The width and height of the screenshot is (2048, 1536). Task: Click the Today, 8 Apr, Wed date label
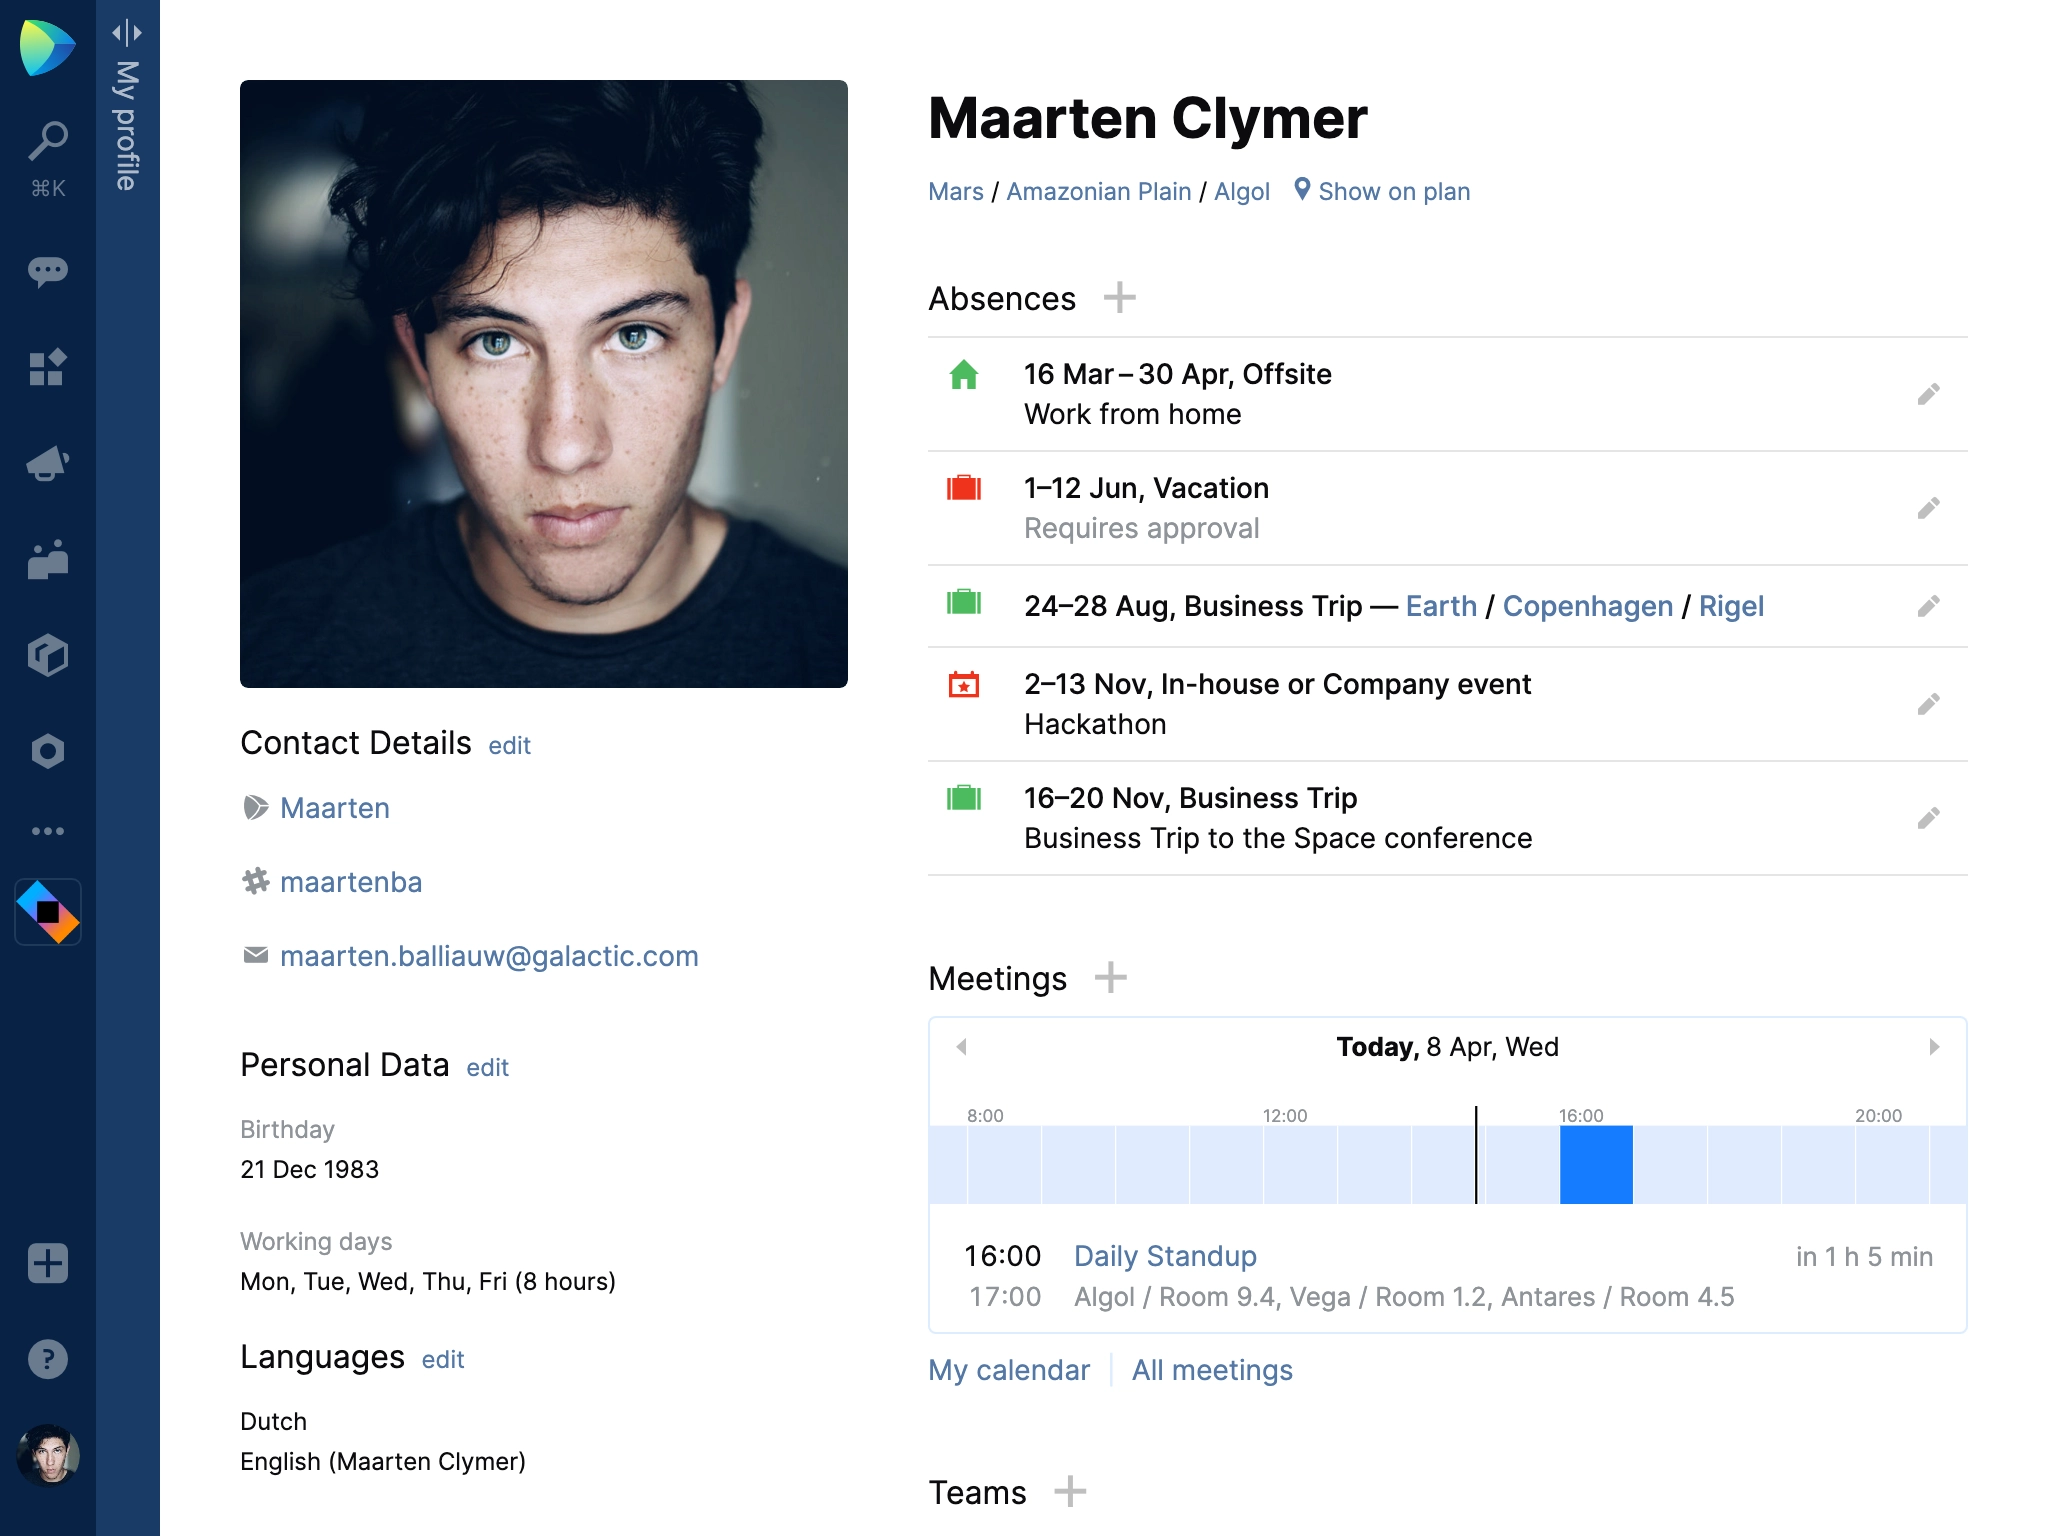(x=1447, y=1047)
